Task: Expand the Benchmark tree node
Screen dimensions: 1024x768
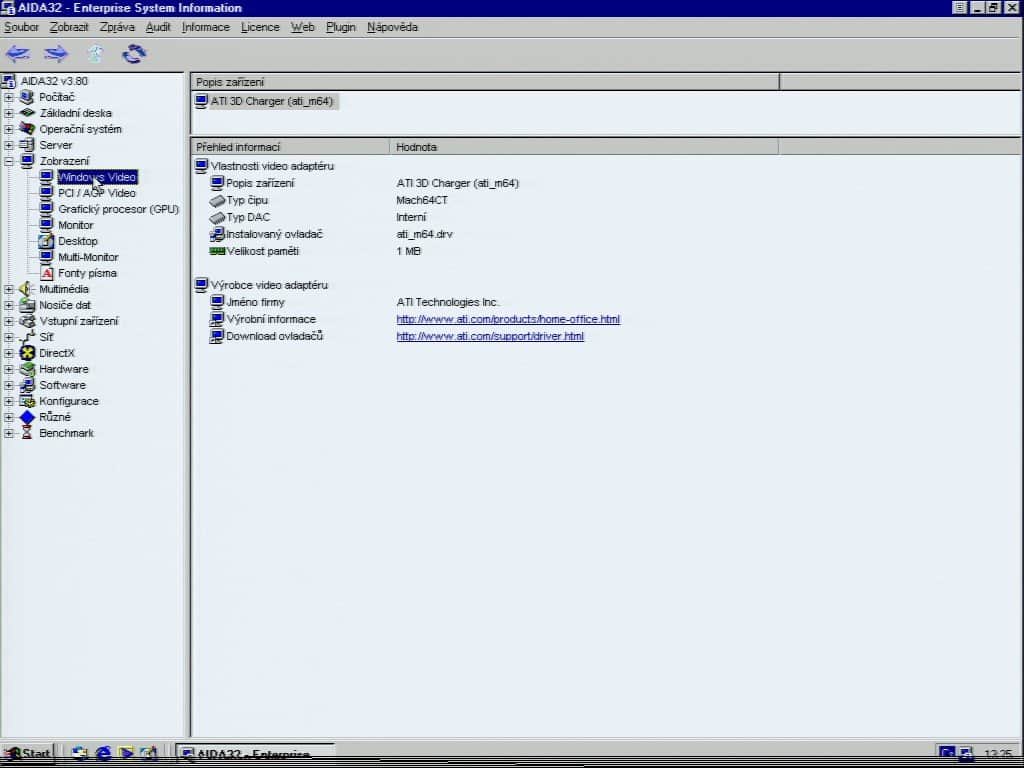Action: click(x=8, y=433)
